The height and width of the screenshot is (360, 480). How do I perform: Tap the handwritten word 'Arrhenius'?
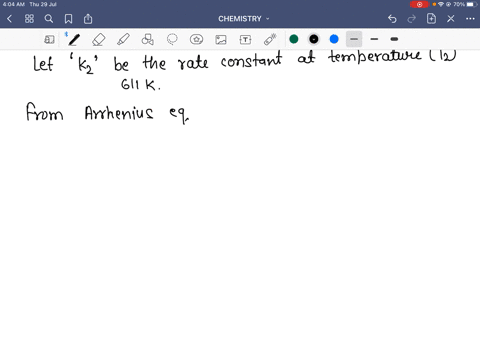(119, 112)
